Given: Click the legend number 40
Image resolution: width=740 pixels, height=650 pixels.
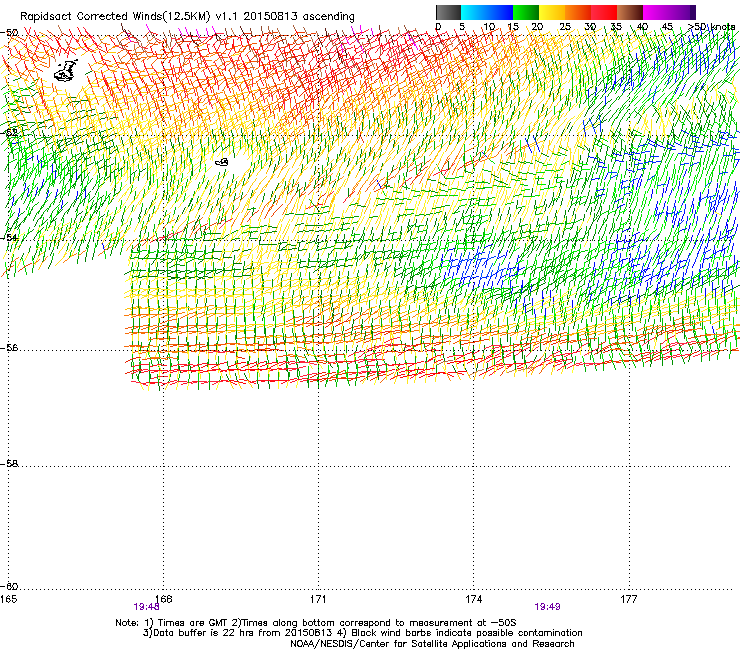Looking at the screenshot, I should tap(642, 26).
